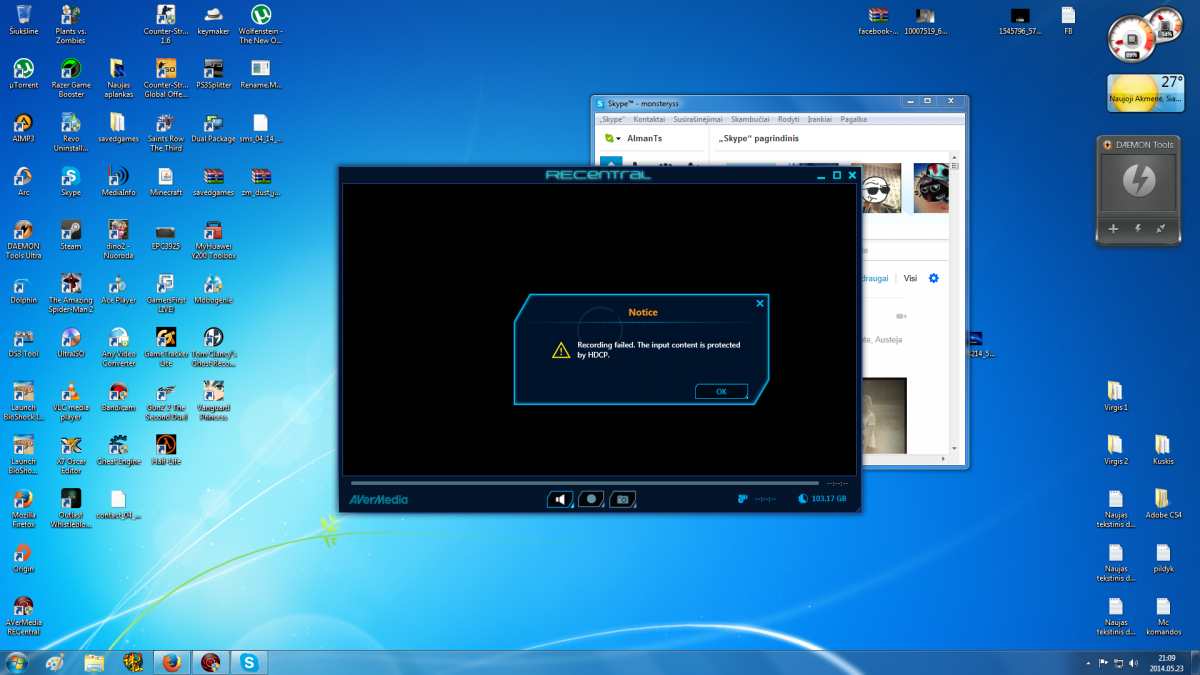The width and height of the screenshot is (1200, 675).
Task: Show hidden tray icons arrow
Action: 1088,662
